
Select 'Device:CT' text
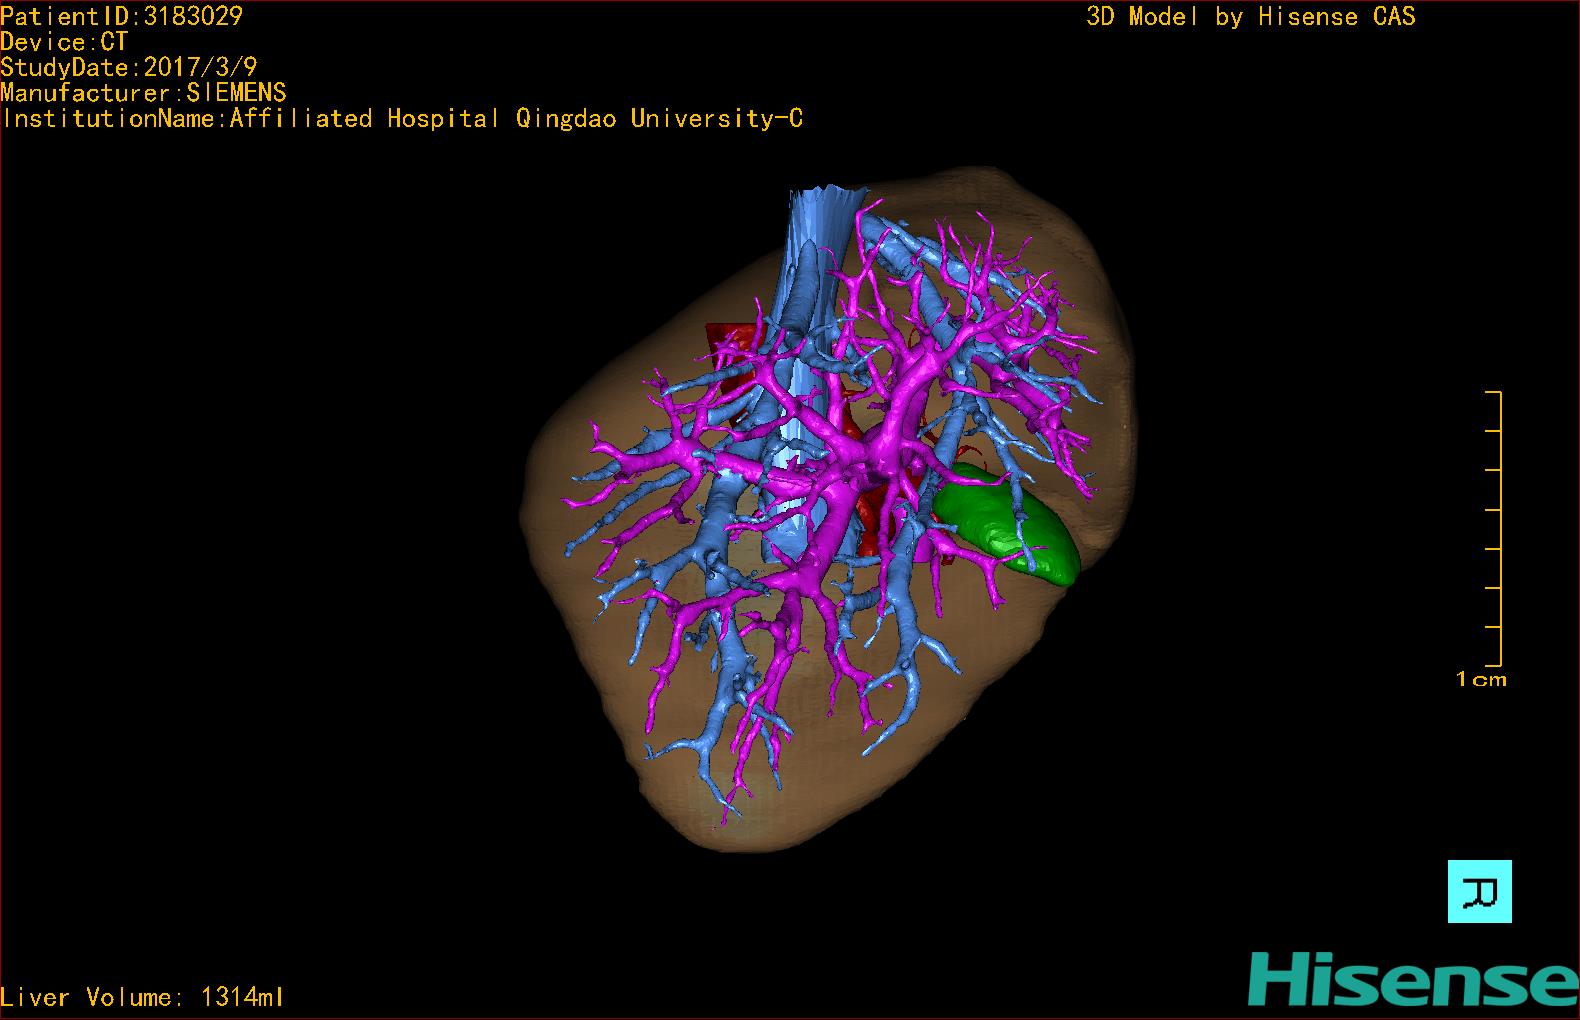(64, 42)
